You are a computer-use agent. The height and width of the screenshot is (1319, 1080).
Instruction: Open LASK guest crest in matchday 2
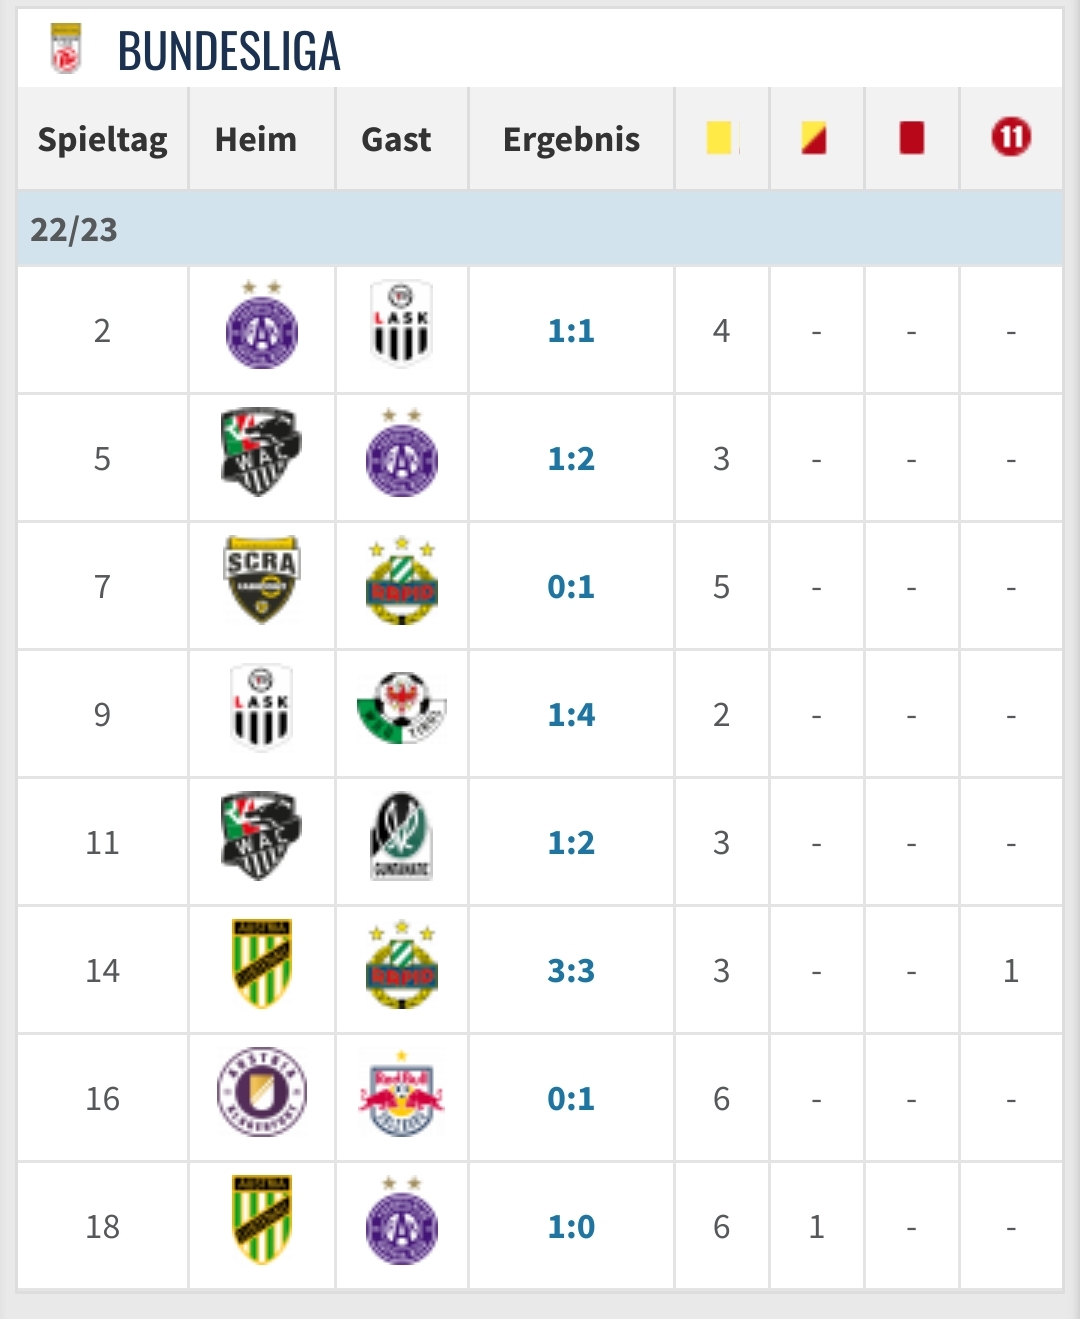(401, 324)
